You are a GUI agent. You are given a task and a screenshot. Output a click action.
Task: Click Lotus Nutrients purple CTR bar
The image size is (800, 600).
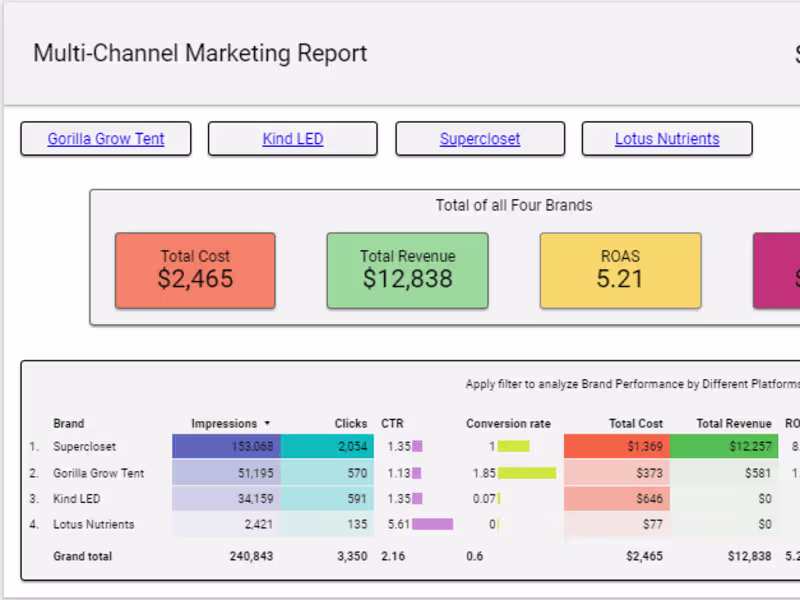[x=433, y=524]
